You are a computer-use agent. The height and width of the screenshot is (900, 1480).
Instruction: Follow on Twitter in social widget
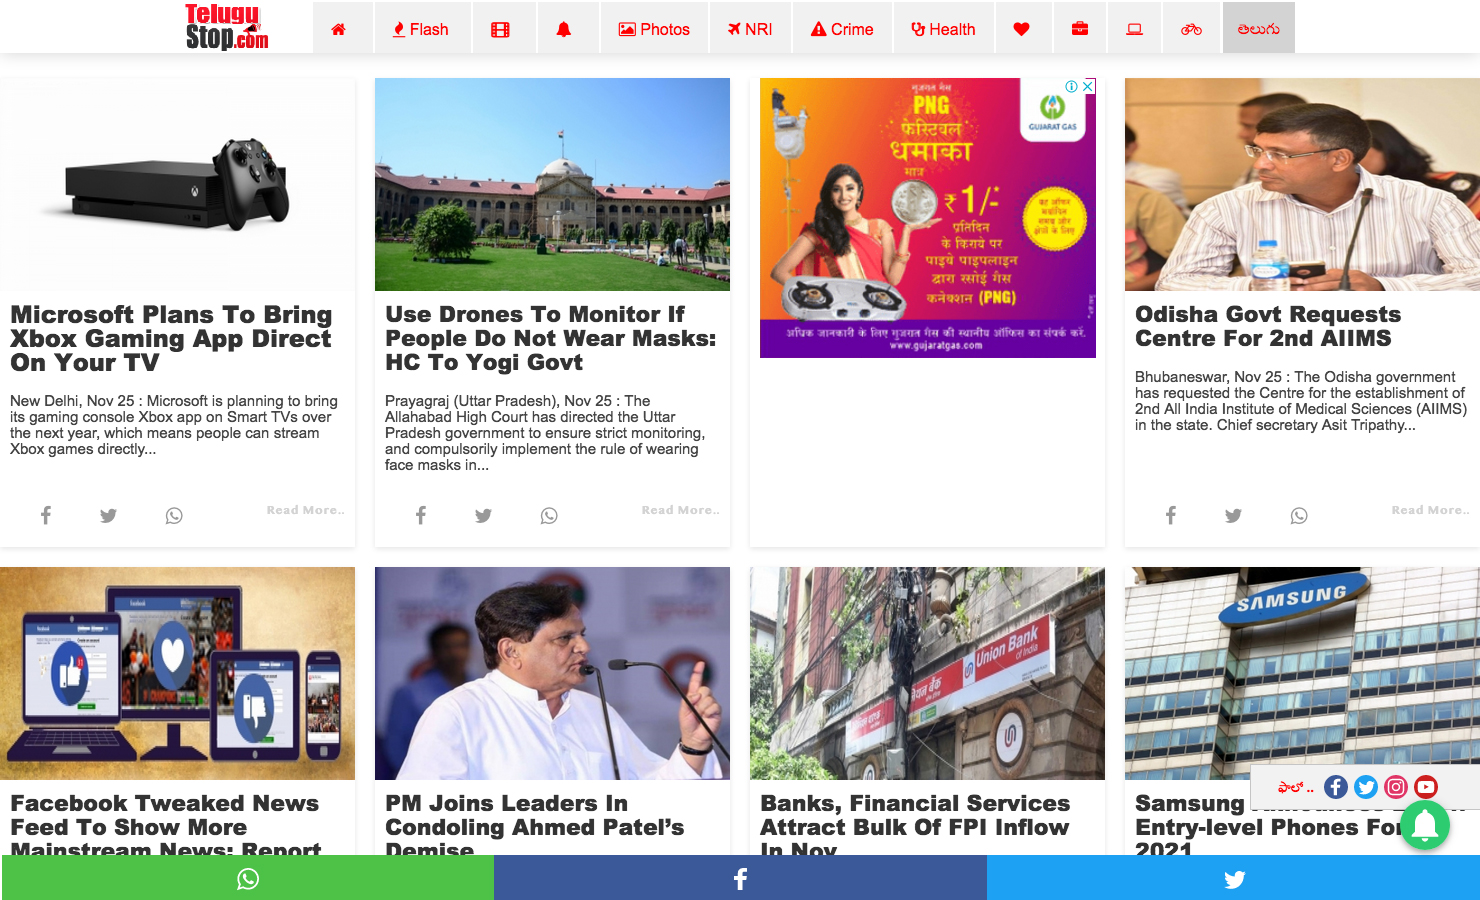pos(1366,787)
